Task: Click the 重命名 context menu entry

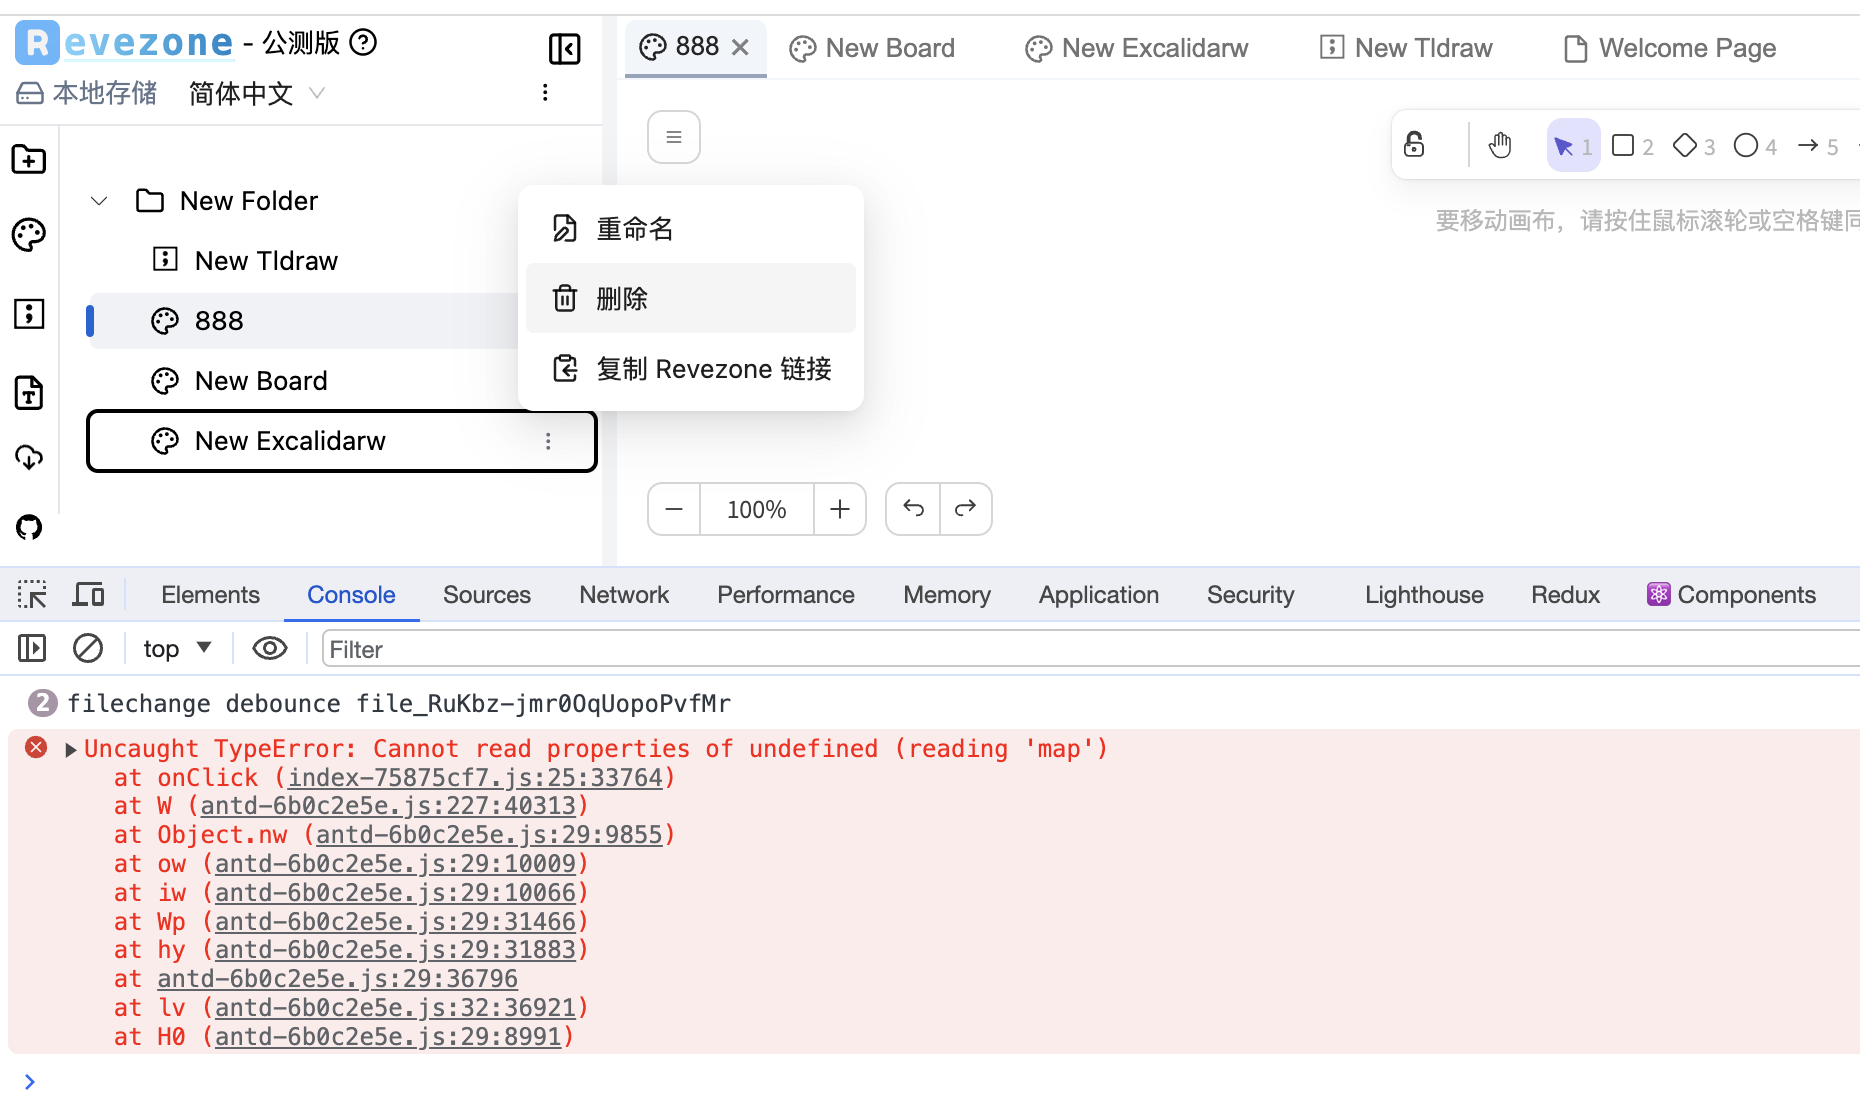Action: (x=634, y=228)
